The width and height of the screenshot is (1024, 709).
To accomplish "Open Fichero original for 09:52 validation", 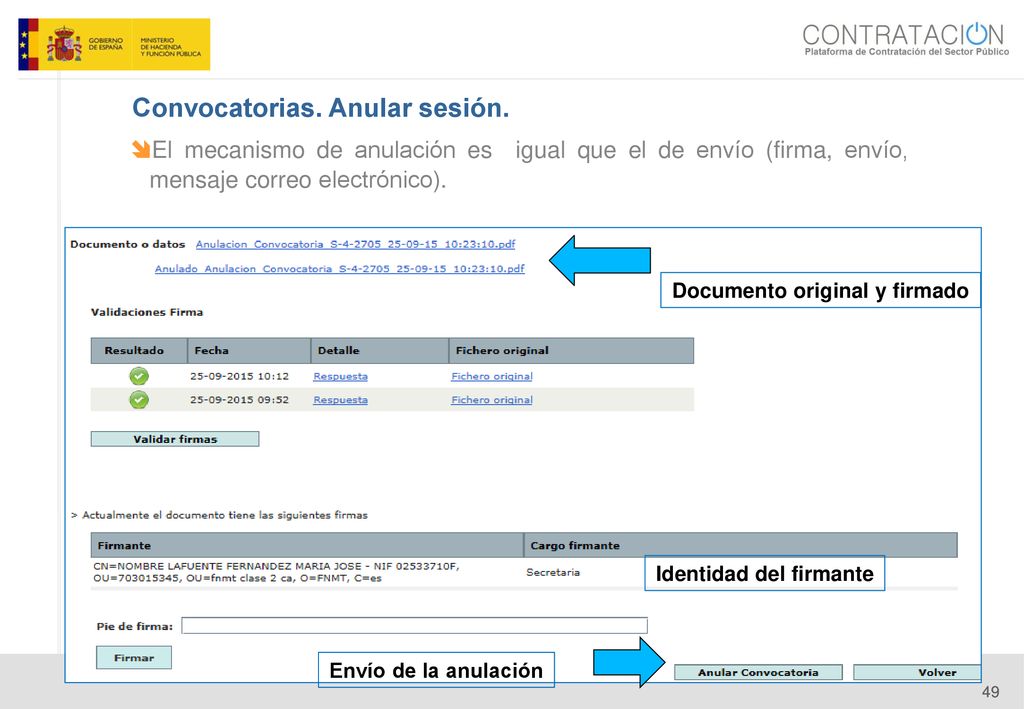I will (492, 400).
